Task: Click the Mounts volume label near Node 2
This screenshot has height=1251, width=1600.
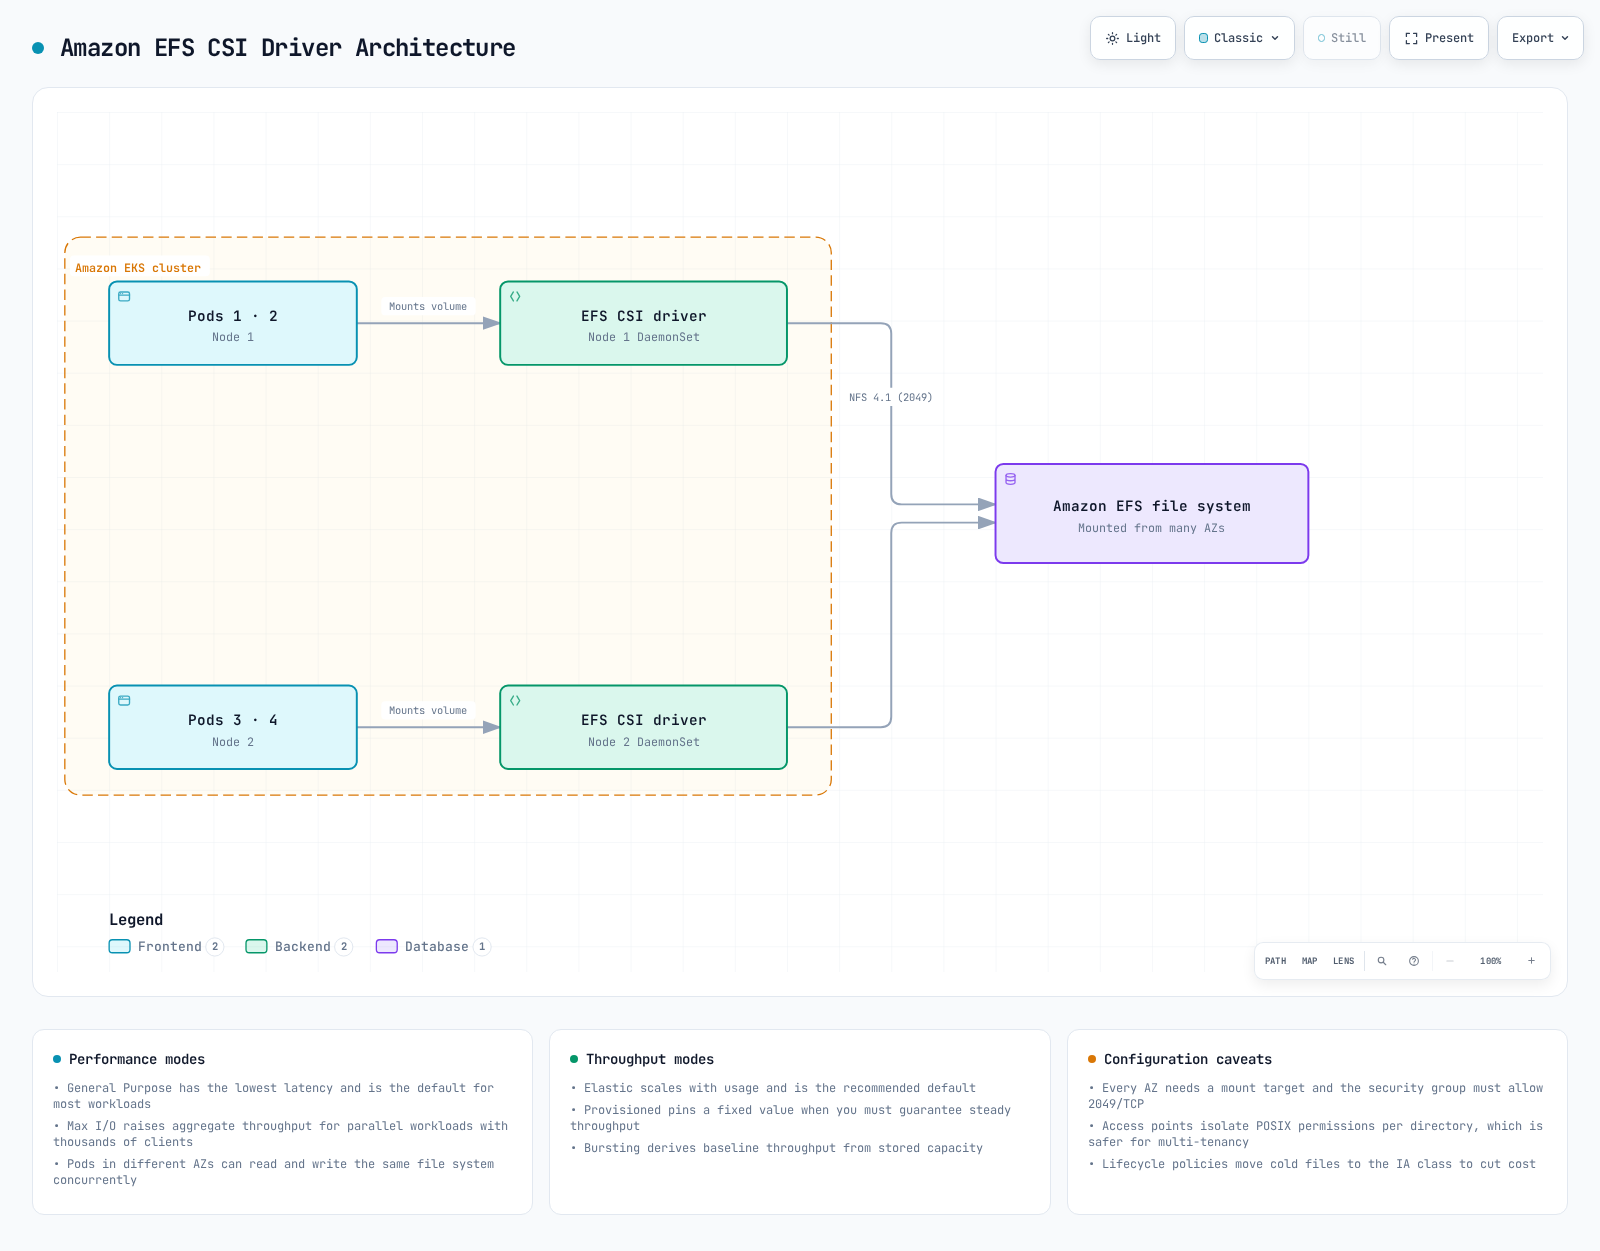Action: 428,711
